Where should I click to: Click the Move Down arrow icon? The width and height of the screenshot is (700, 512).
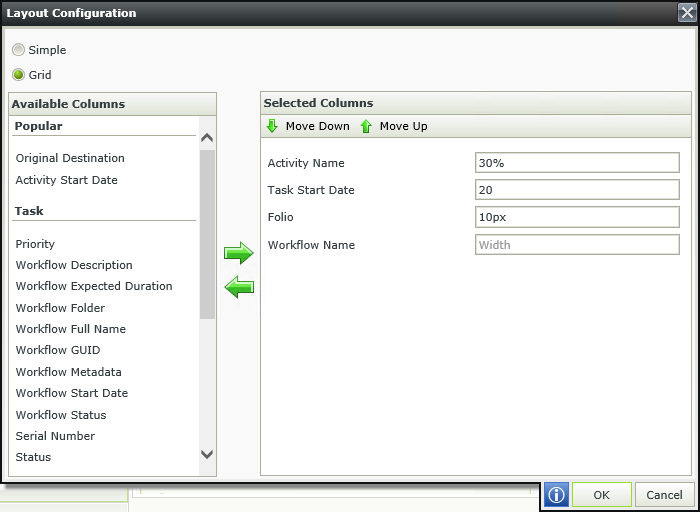(x=272, y=126)
